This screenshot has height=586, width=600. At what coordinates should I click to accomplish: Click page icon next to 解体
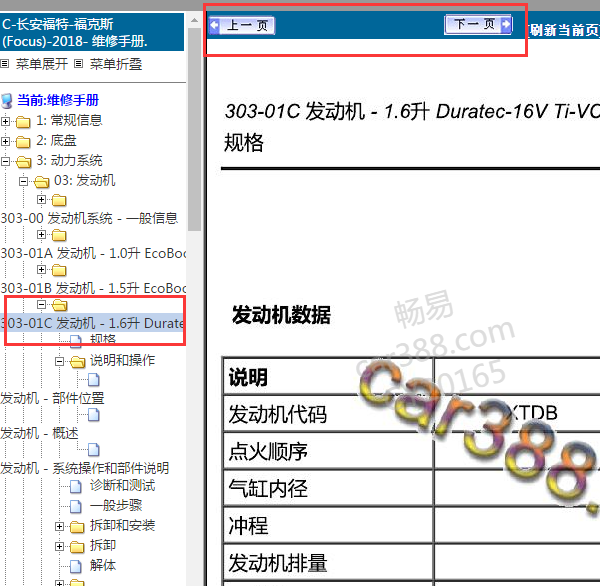pyautogui.click(x=76, y=566)
